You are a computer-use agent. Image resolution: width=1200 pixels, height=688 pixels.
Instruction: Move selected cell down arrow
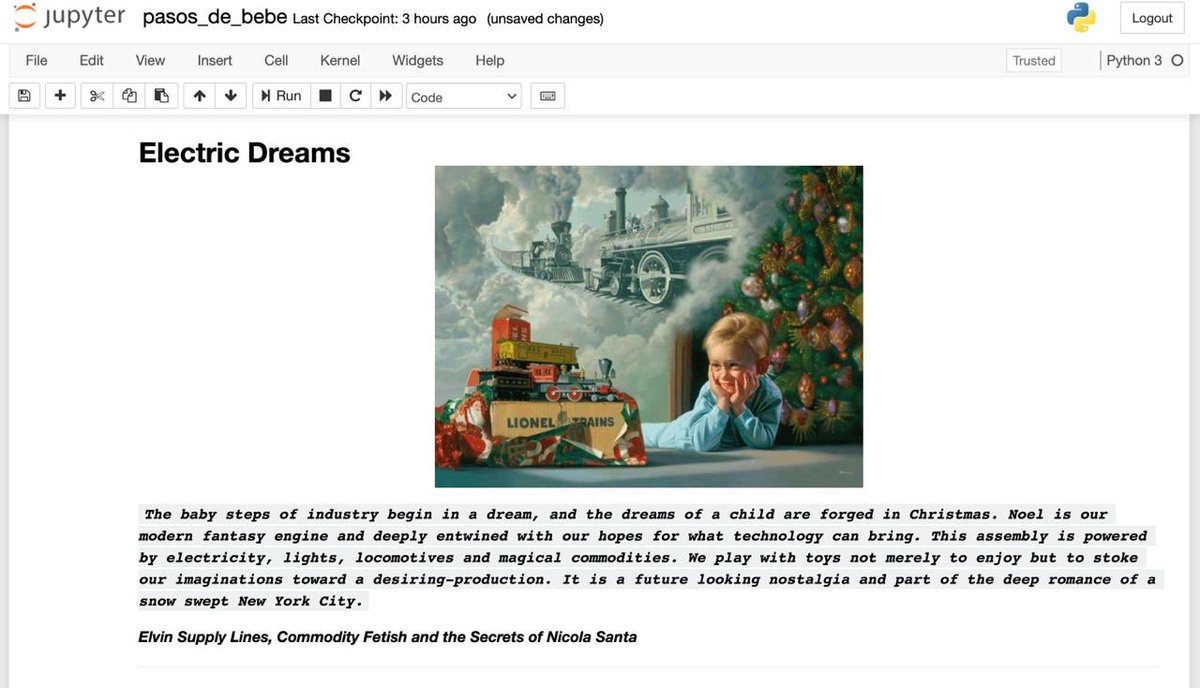click(x=231, y=96)
